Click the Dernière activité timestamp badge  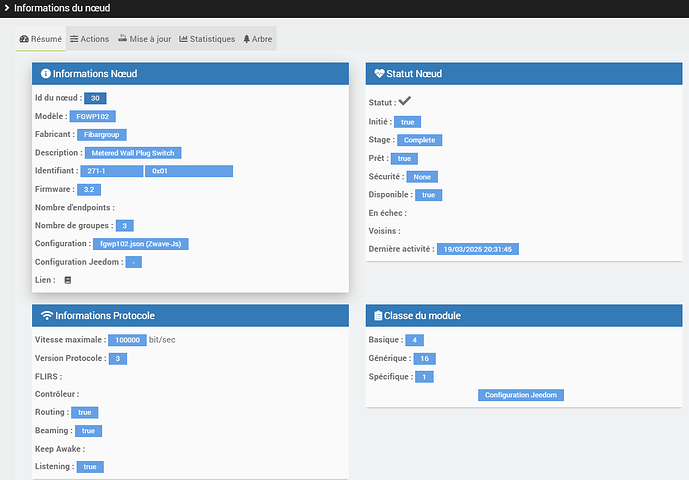(x=478, y=249)
